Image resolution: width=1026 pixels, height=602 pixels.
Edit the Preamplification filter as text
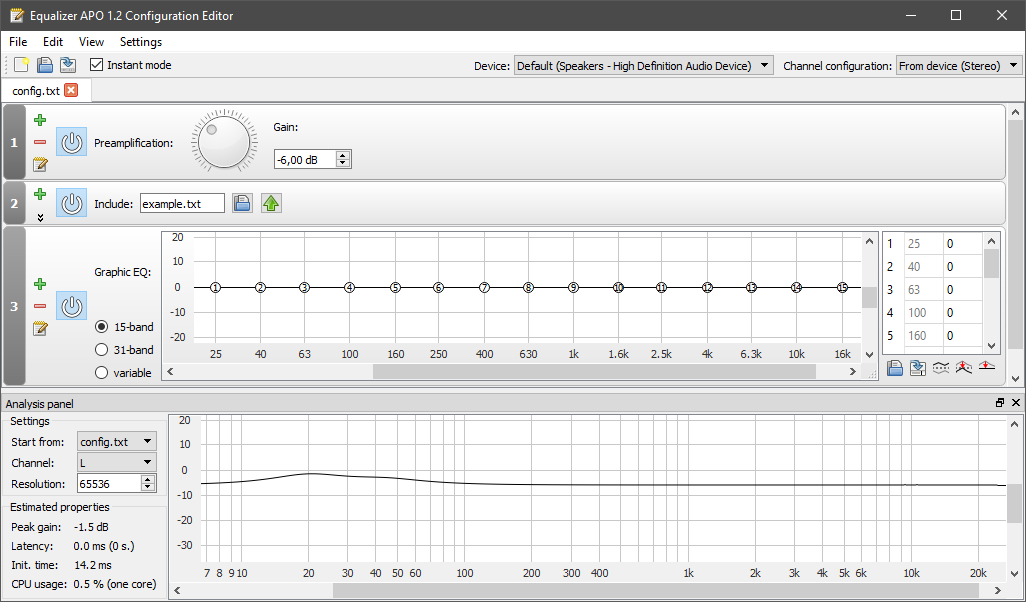coord(40,164)
